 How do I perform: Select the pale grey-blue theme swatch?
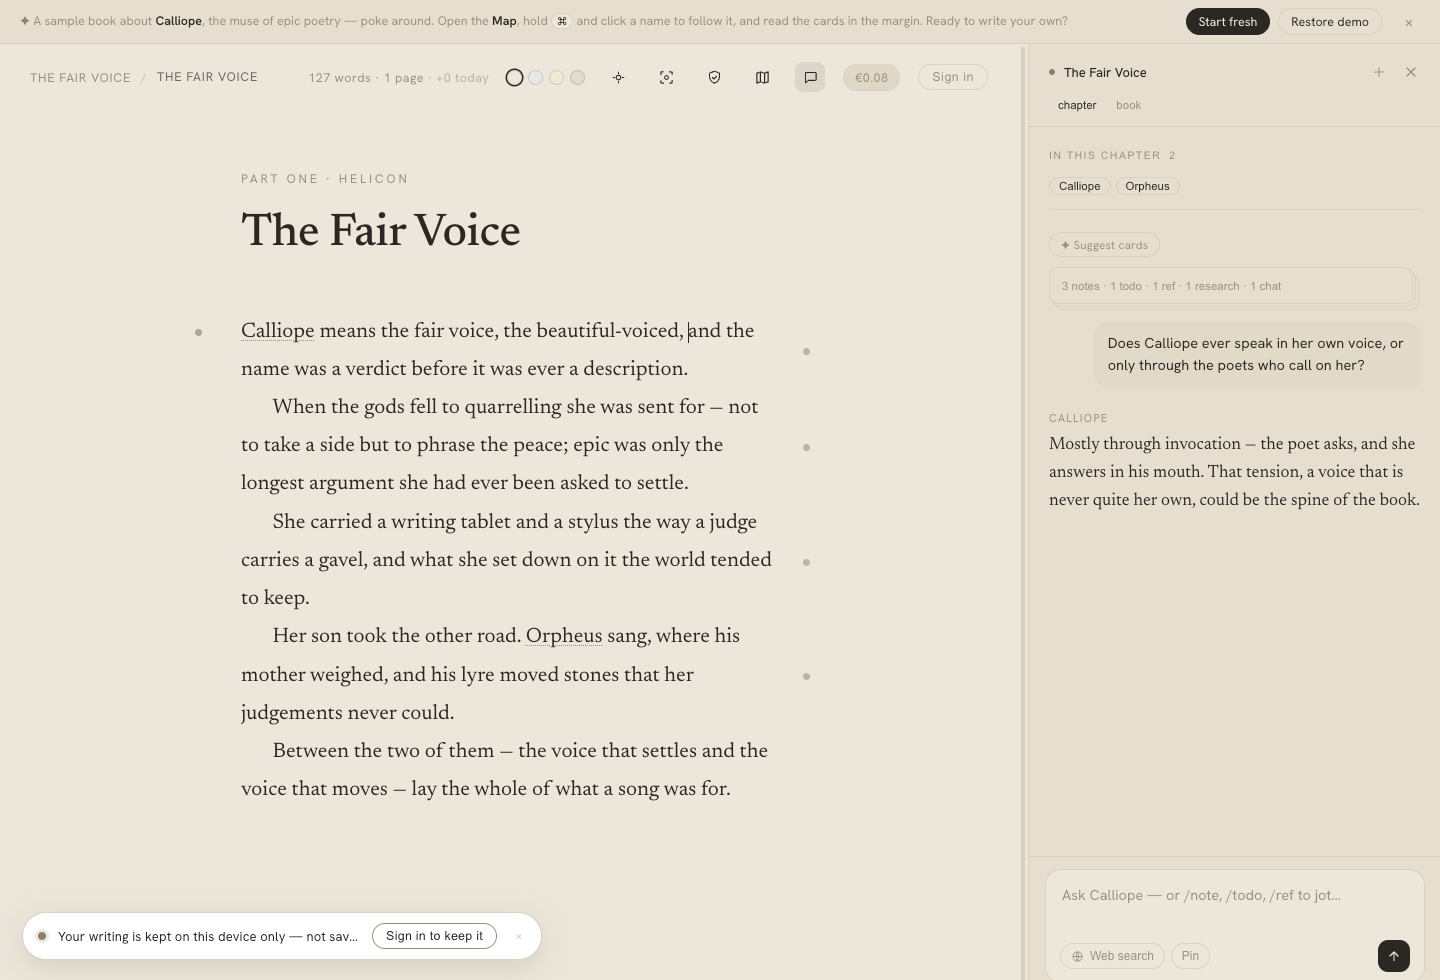tap(536, 77)
